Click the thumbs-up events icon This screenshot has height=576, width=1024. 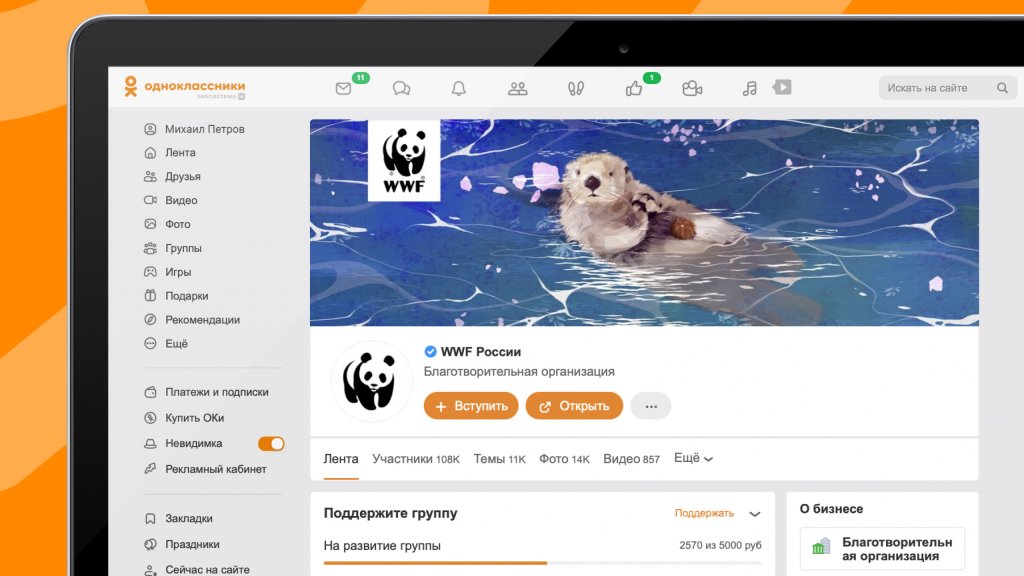[634, 88]
